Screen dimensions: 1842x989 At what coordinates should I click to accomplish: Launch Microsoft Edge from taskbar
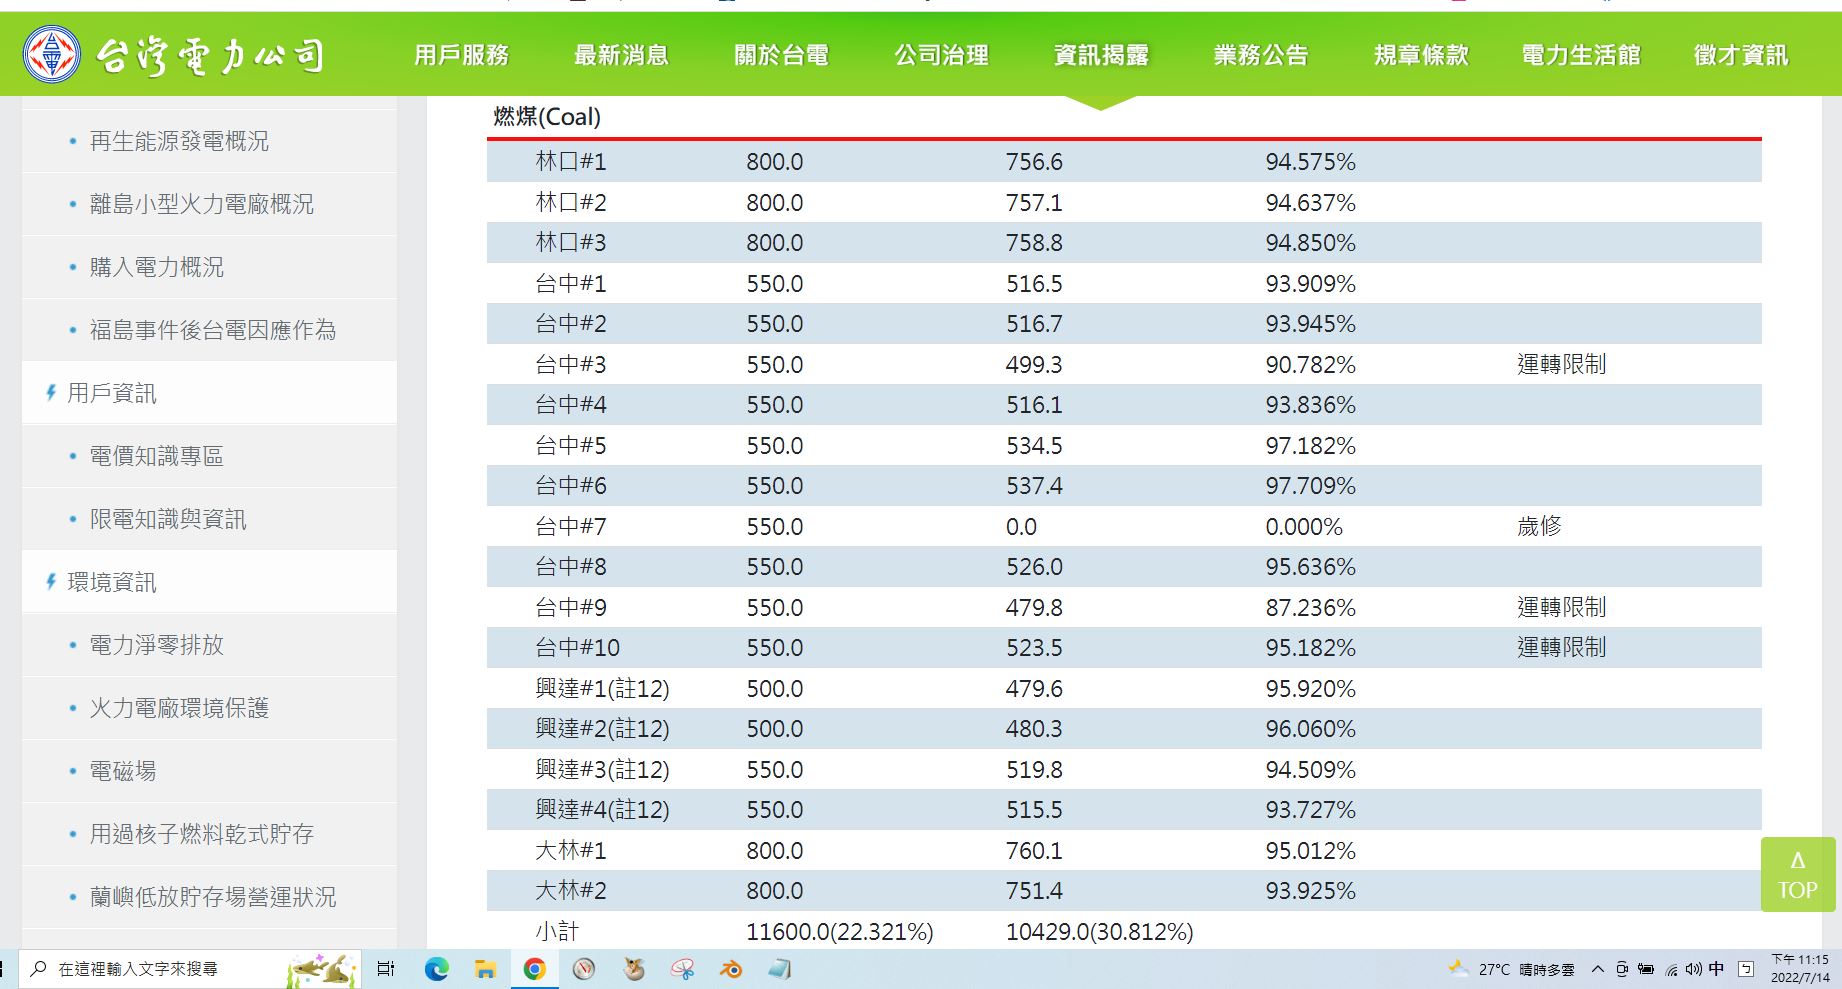click(x=436, y=969)
